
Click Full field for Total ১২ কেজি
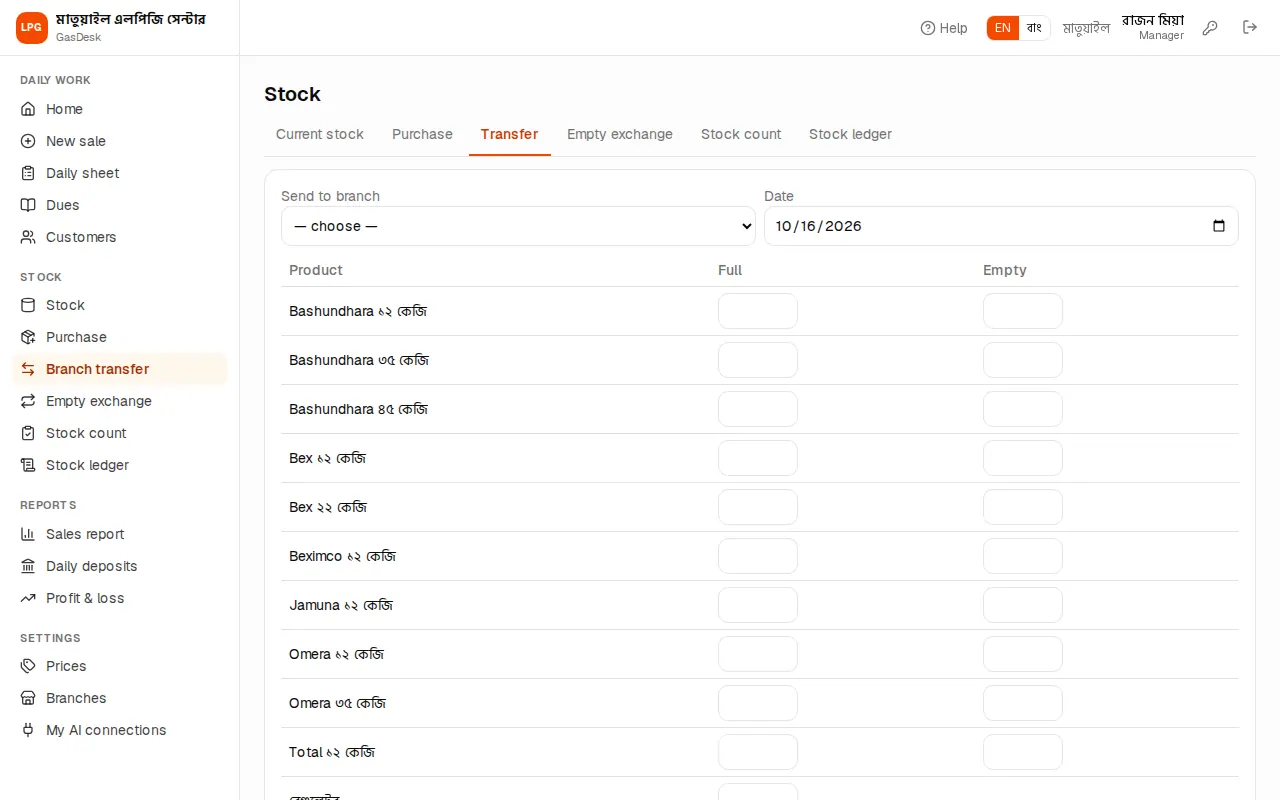[758, 752]
